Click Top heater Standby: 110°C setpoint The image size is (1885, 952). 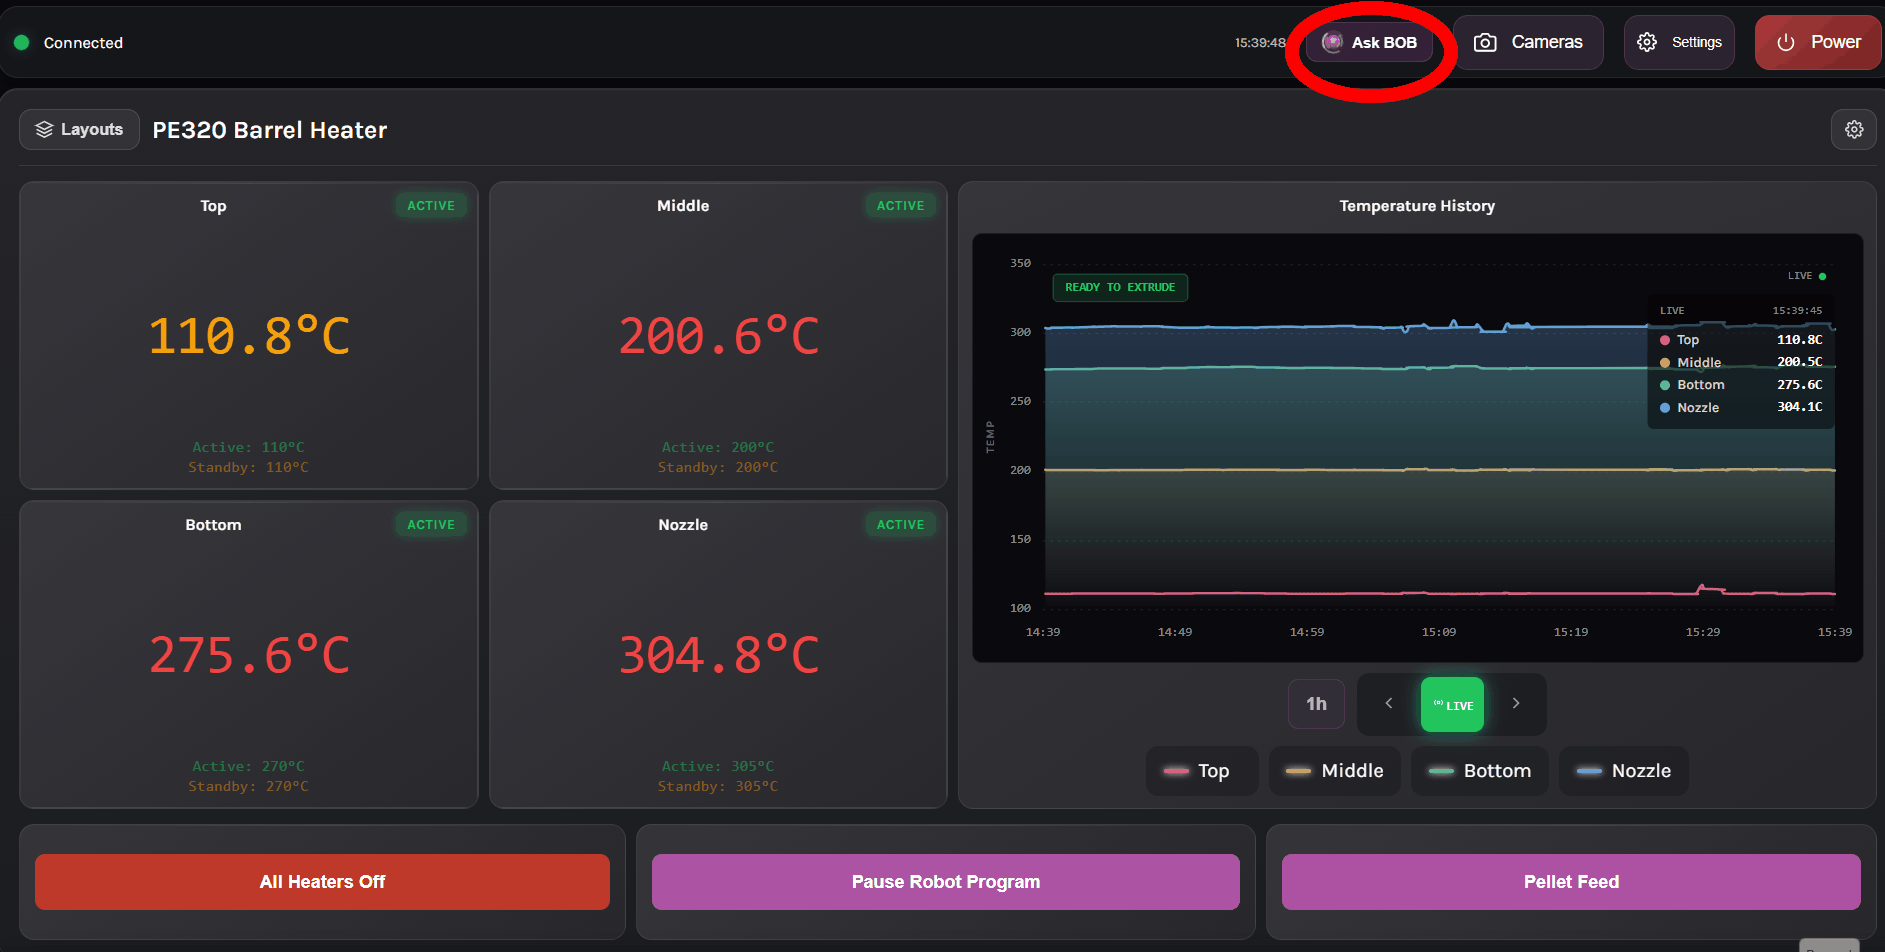click(248, 467)
